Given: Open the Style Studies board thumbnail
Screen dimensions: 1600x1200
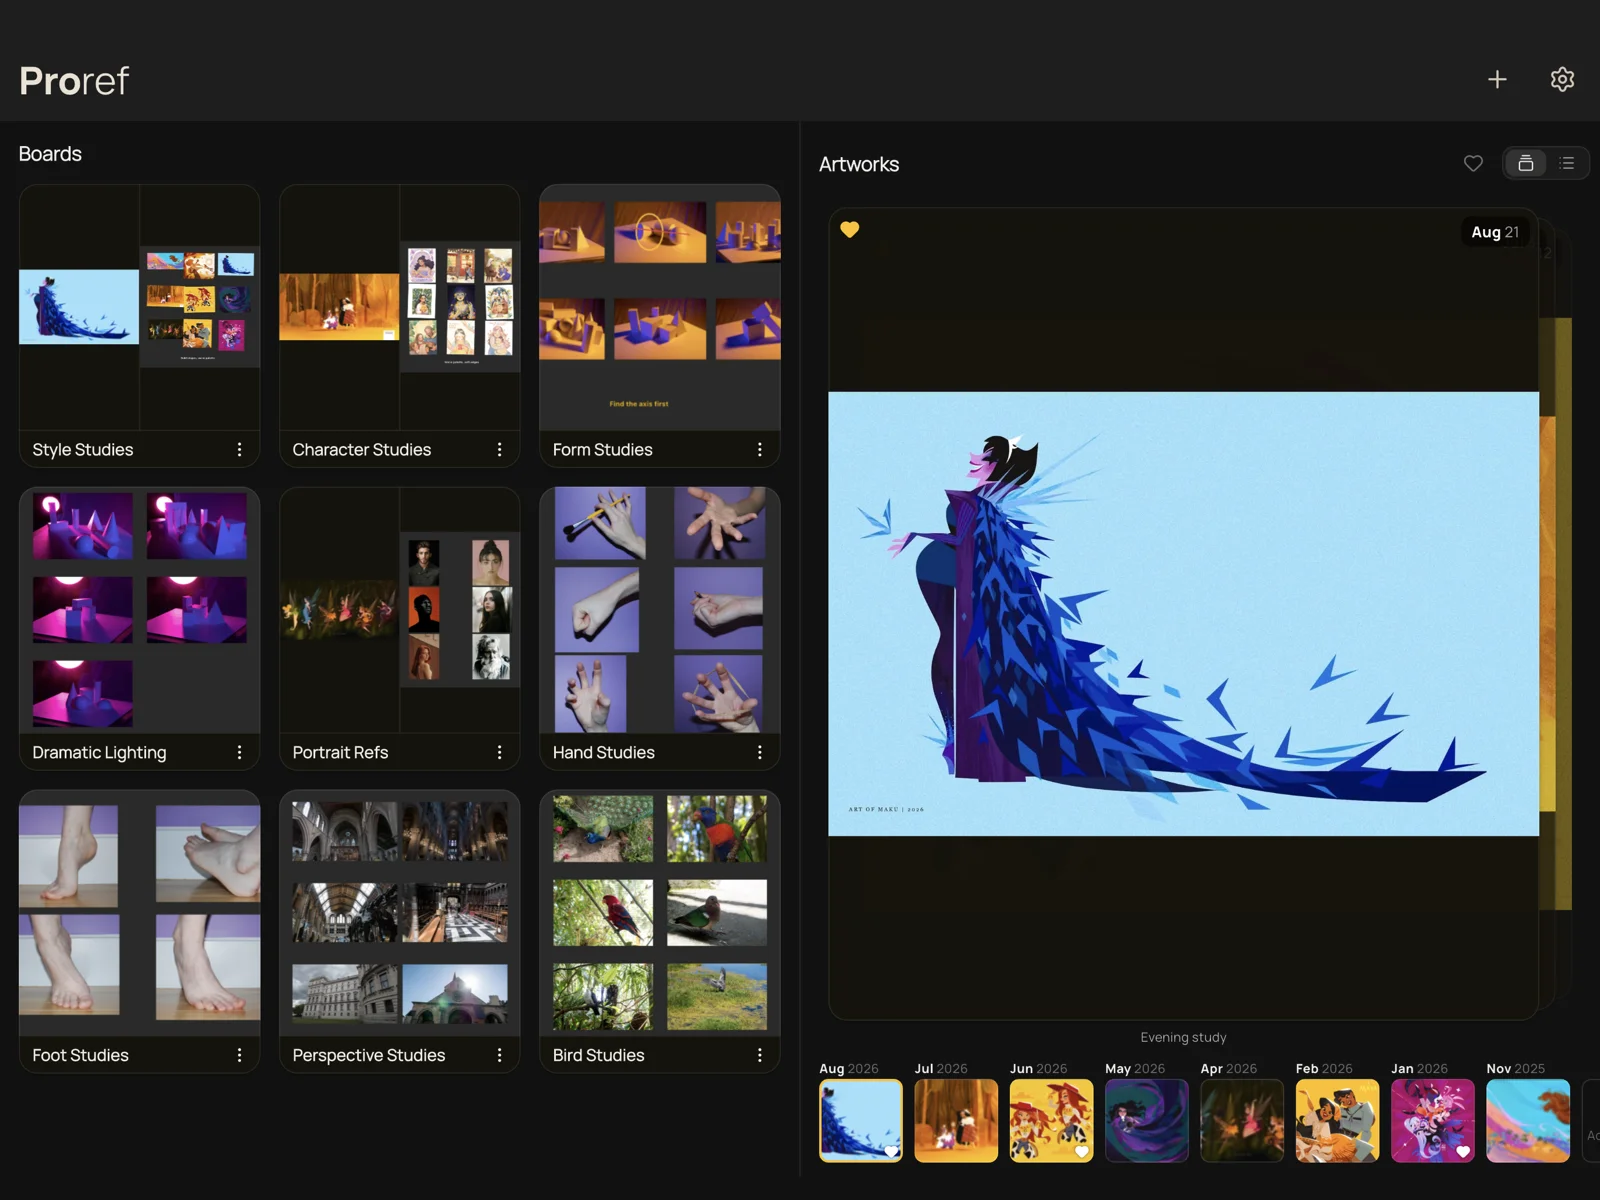Looking at the screenshot, I should (x=139, y=308).
